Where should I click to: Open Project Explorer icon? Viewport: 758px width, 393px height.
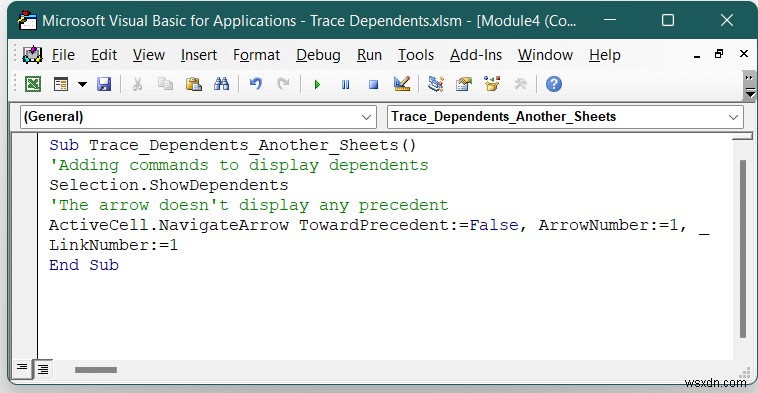436,85
